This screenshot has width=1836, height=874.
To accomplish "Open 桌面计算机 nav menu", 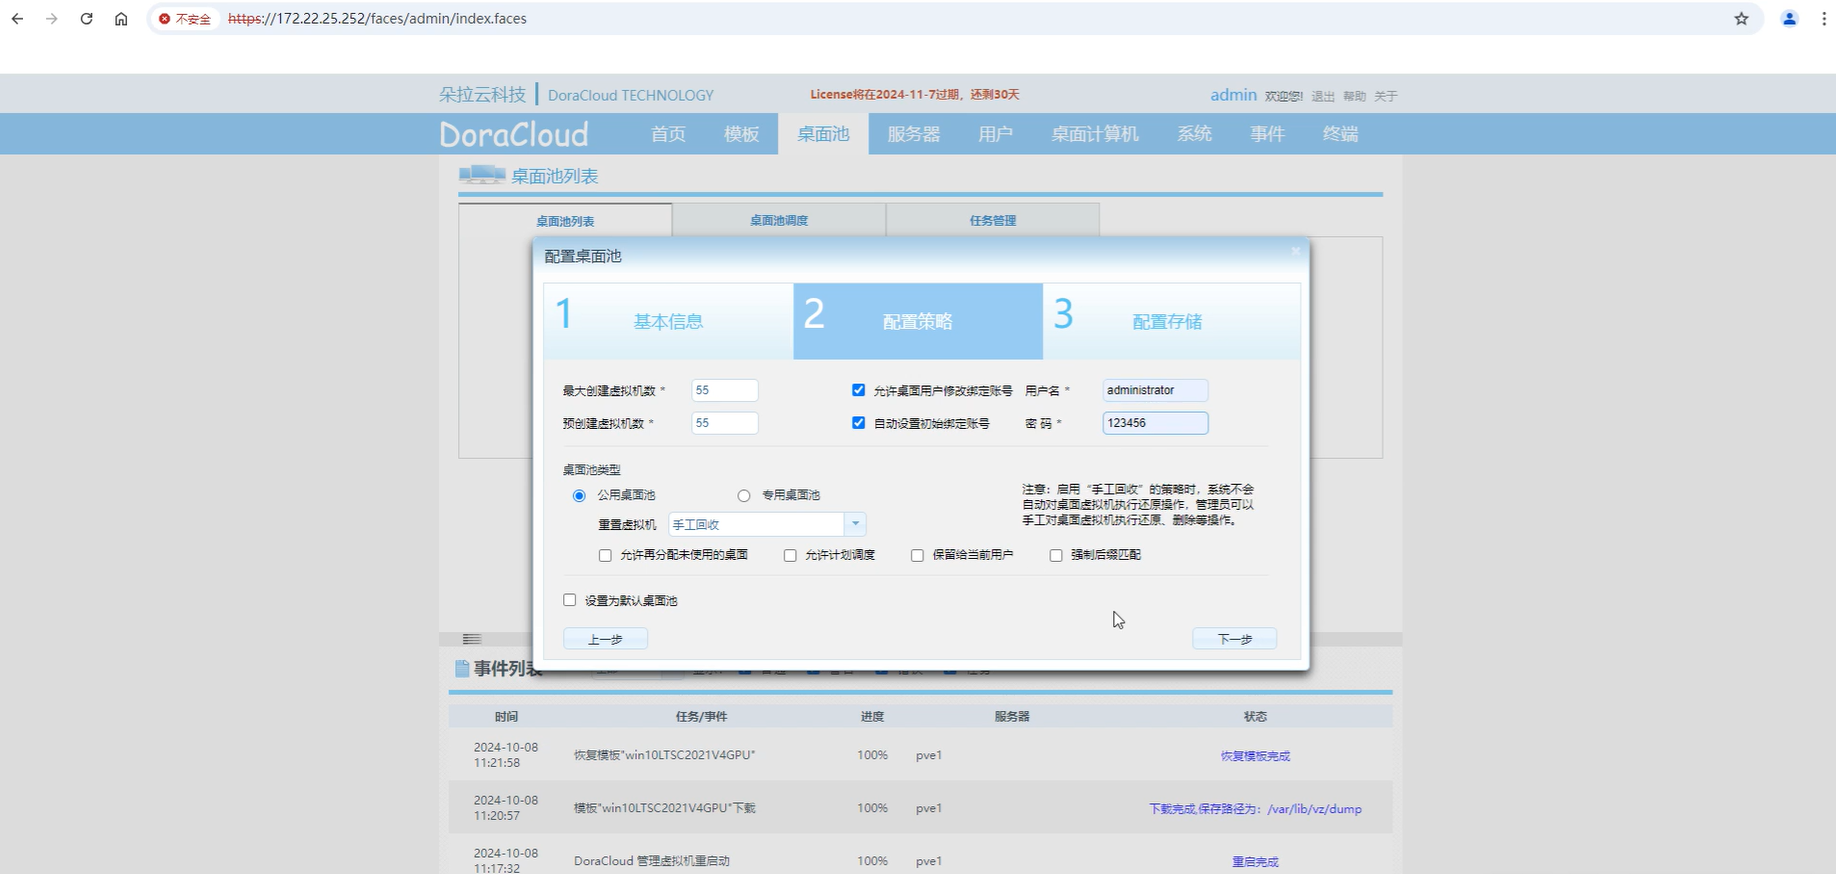I will pyautogui.click(x=1095, y=134).
